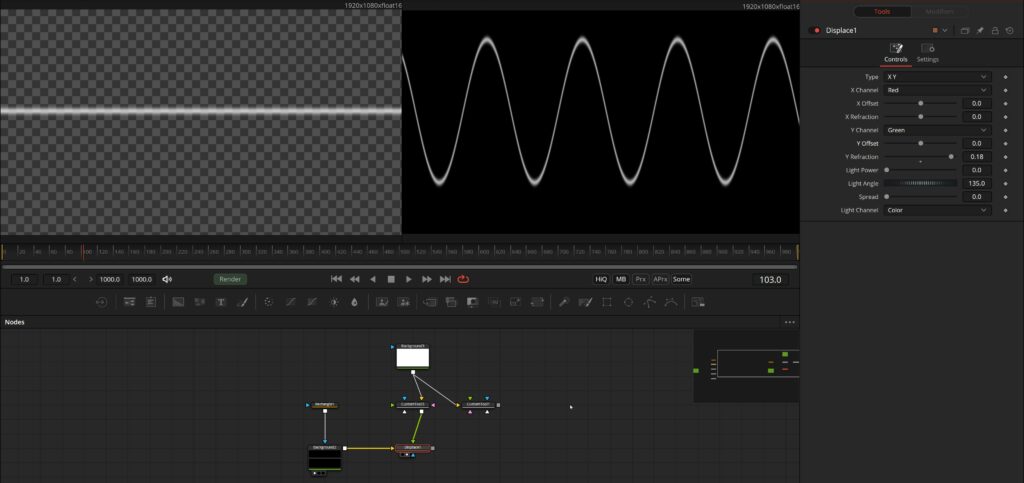Toggle the Displace1 enable switch
The height and width of the screenshot is (483, 1024).
pos(814,31)
